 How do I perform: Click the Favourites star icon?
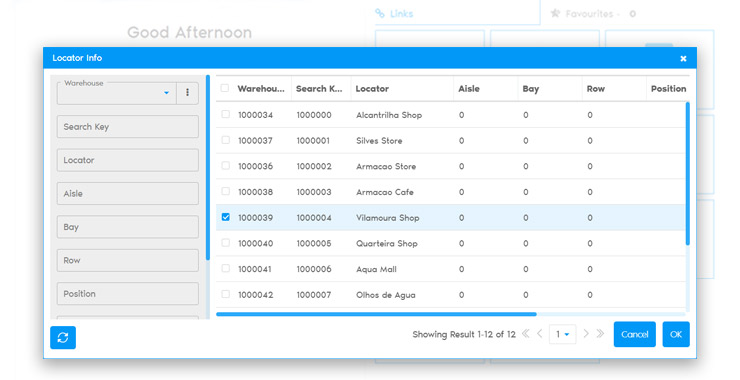[x=555, y=13]
